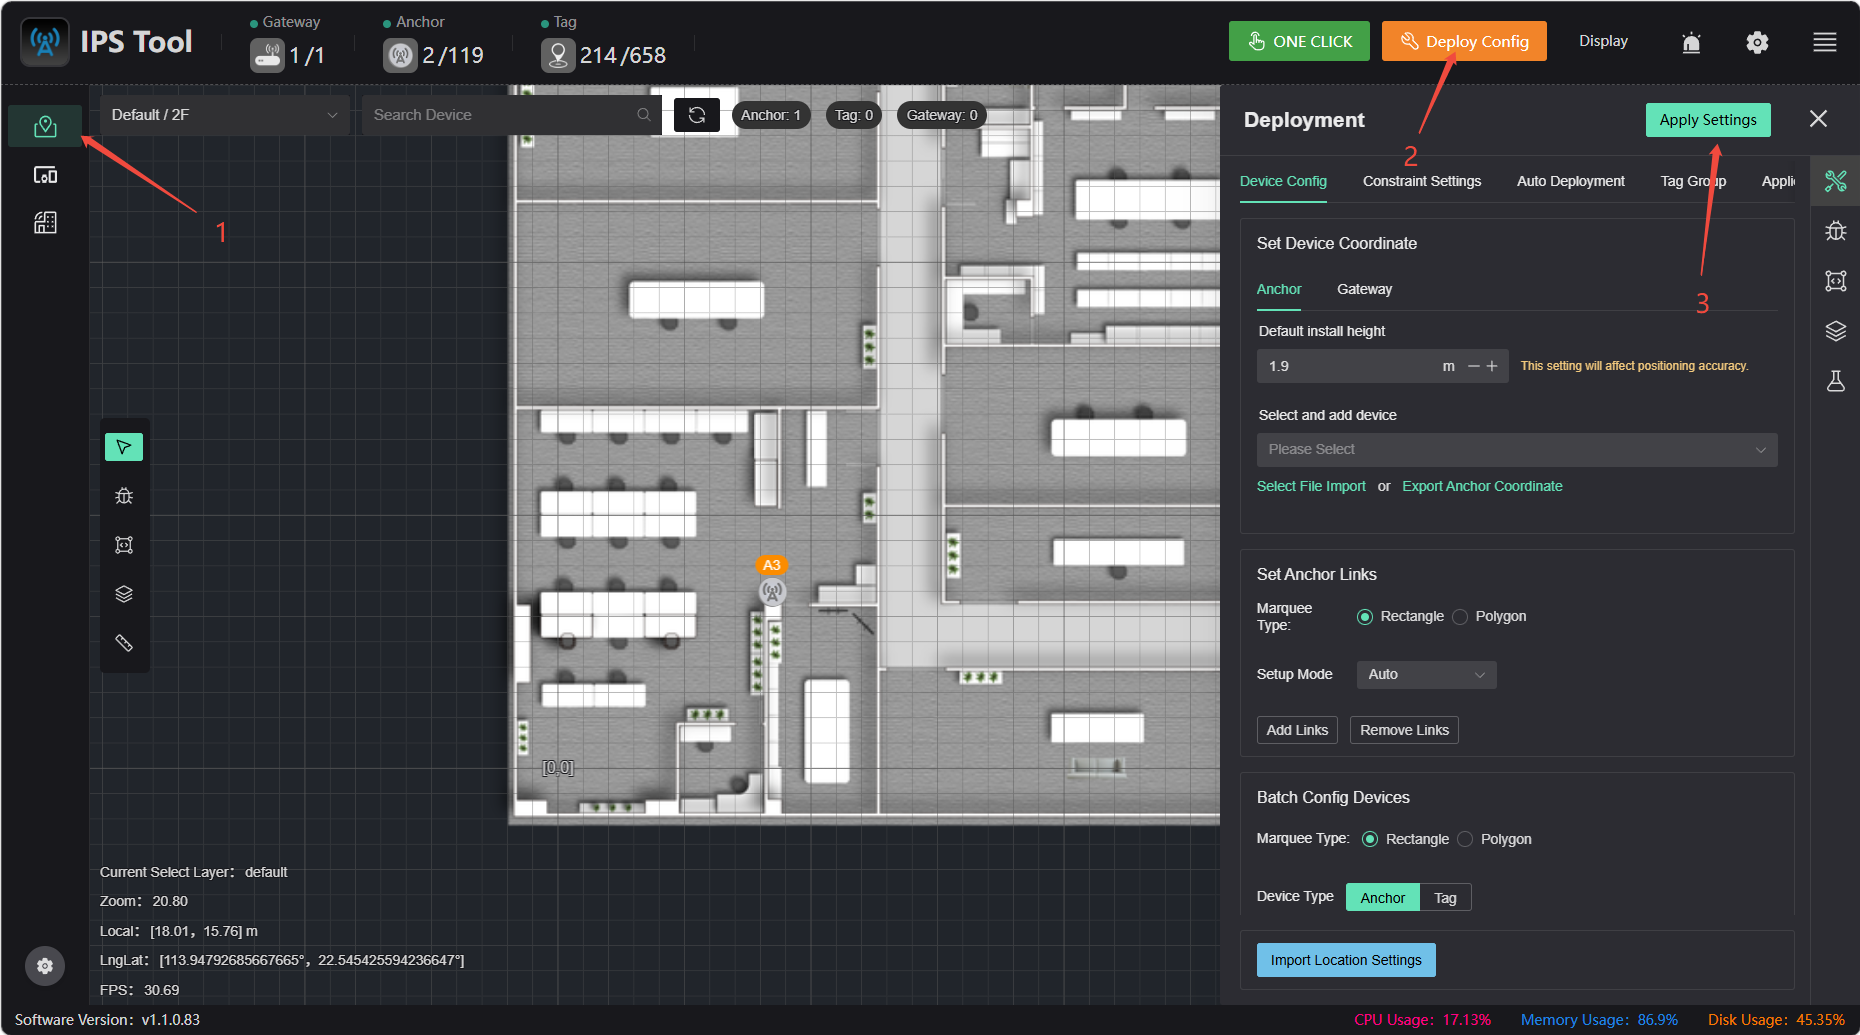
Task: Click the Software Version v1.1.0.83 text
Action: coord(107,1020)
